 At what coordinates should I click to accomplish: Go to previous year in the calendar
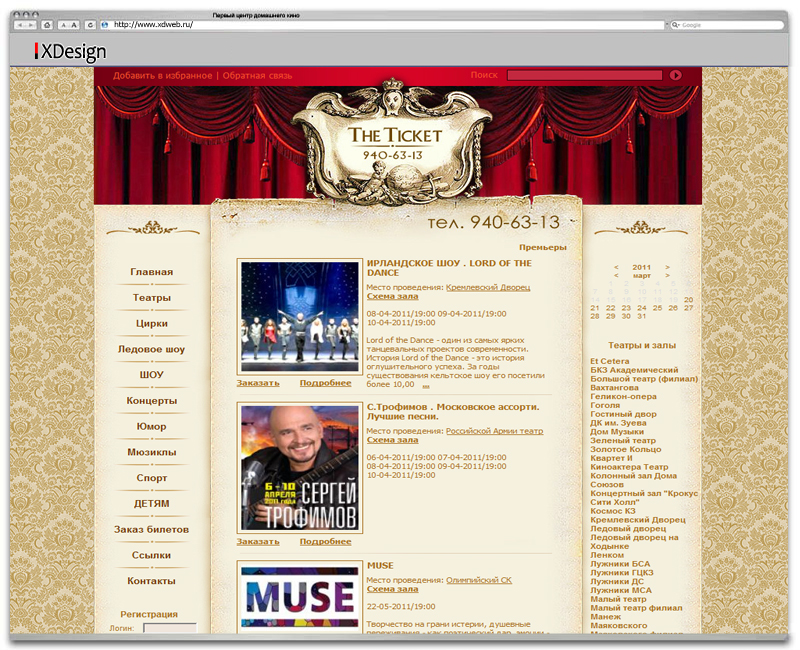point(616,267)
